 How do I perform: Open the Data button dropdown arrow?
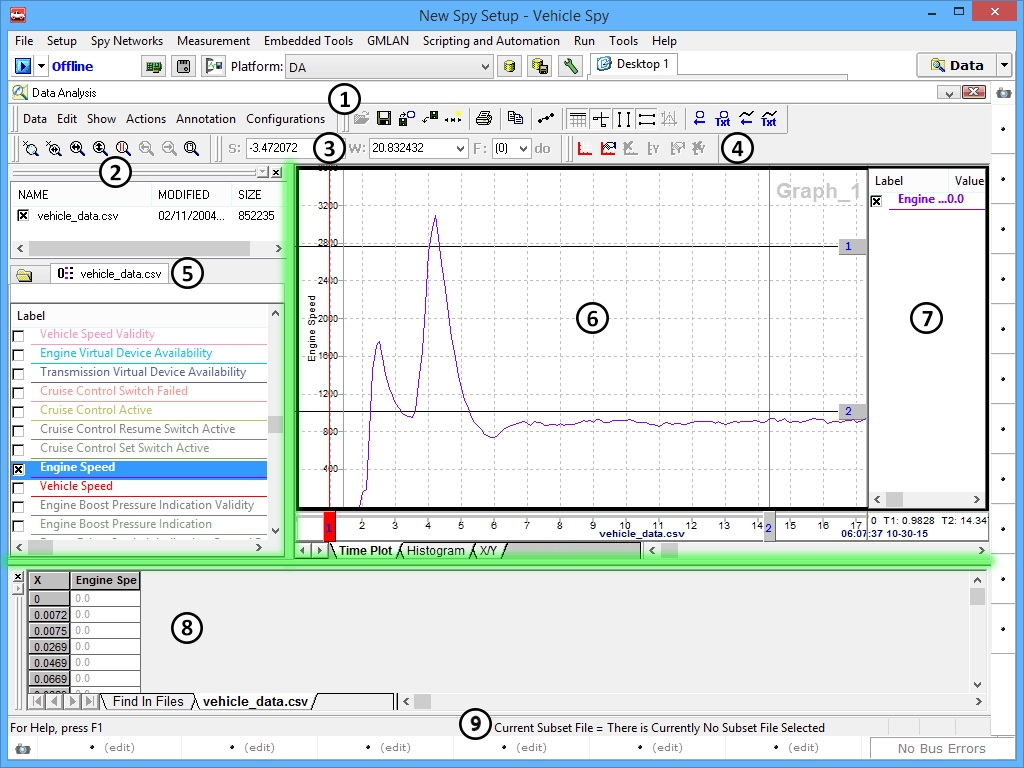pyautogui.click(x=1004, y=65)
